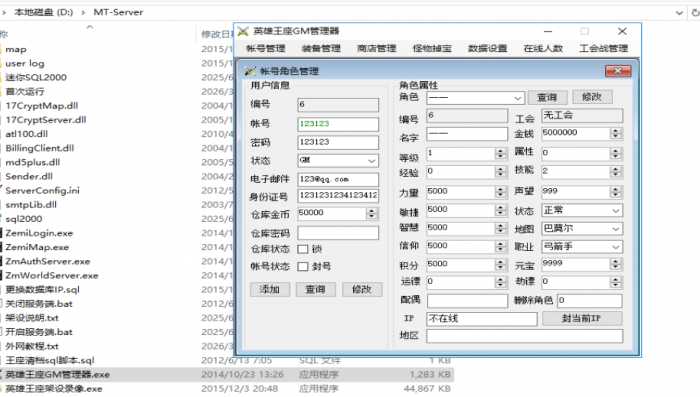Expand the character 状态 正常 dropdown
The width and height of the screenshot is (700, 397).
[x=616, y=210]
